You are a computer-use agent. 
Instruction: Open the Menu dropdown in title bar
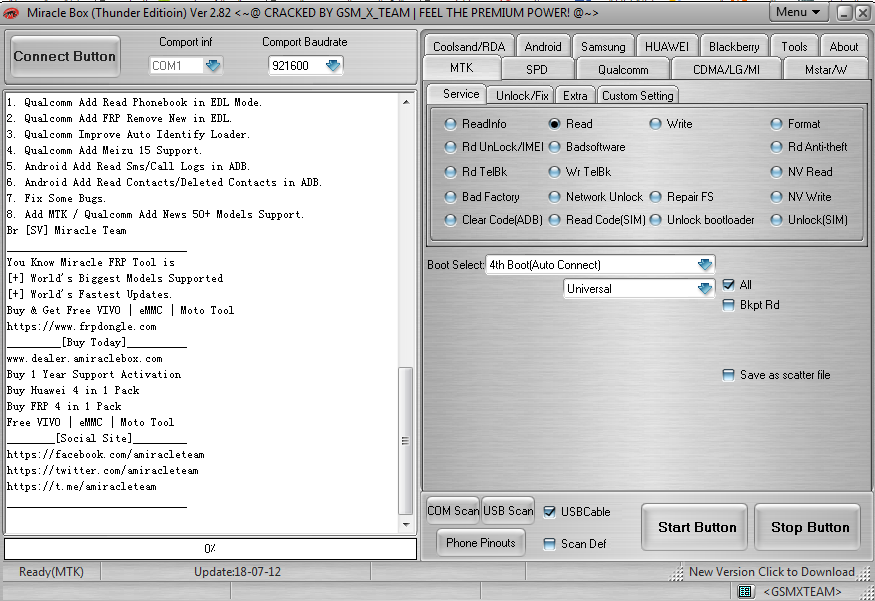click(x=797, y=12)
